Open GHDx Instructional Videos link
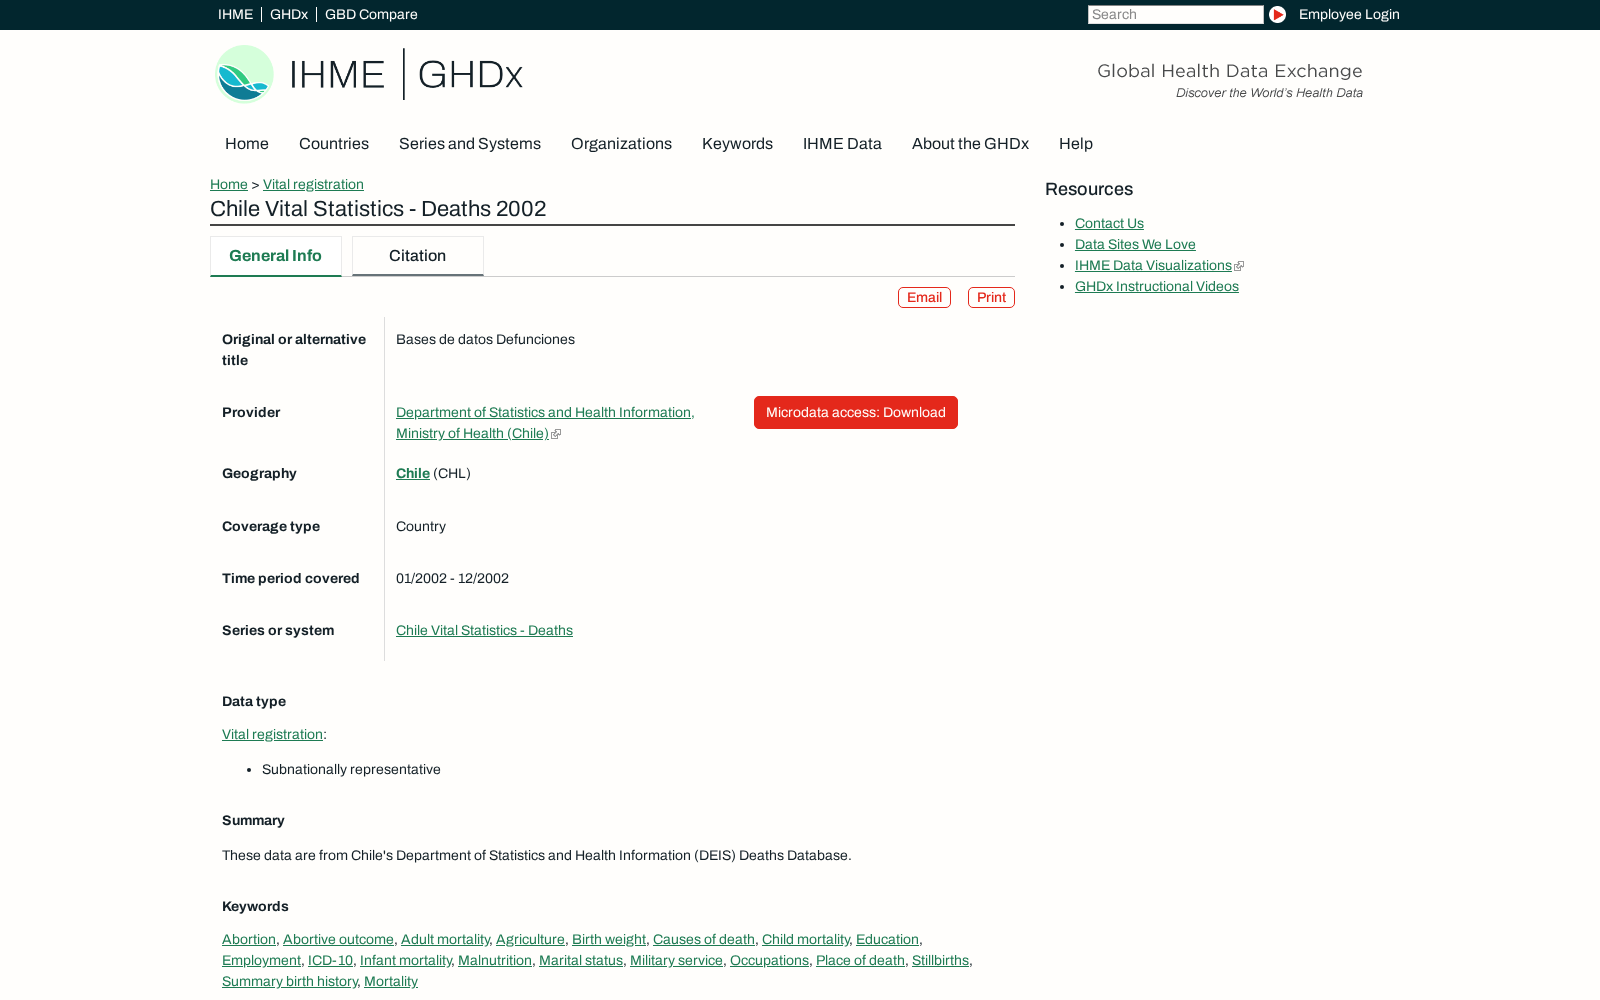1600x1000 pixels. (x=1157, y=287)
